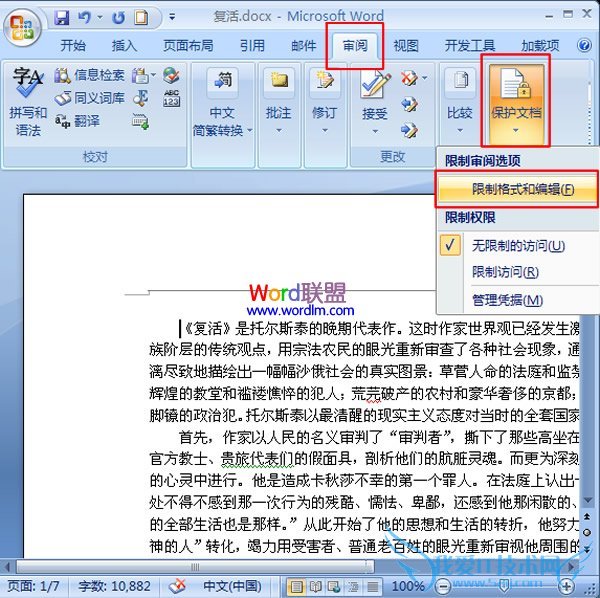The width and height of the screenshot is (600, 598).
Task: Open the 页面布局 tab
Action: pos(188,46)
